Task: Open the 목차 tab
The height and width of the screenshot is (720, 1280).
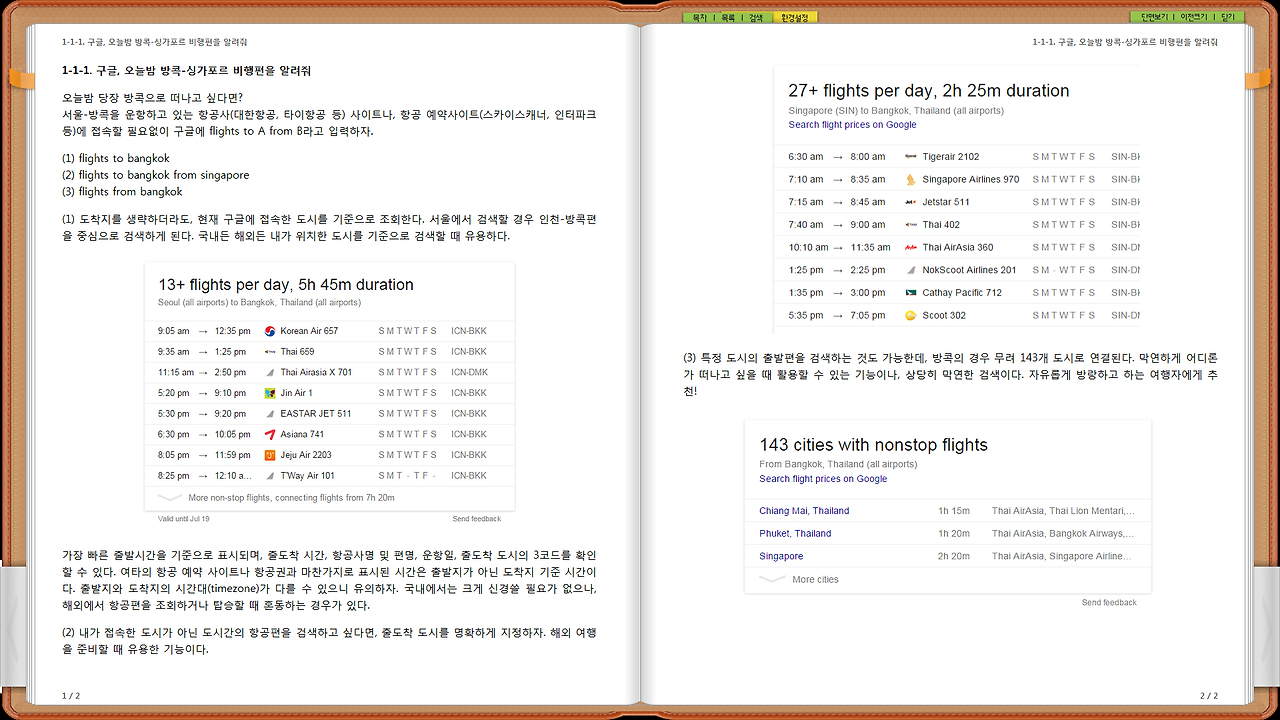Action: click(x=699, y=17)
